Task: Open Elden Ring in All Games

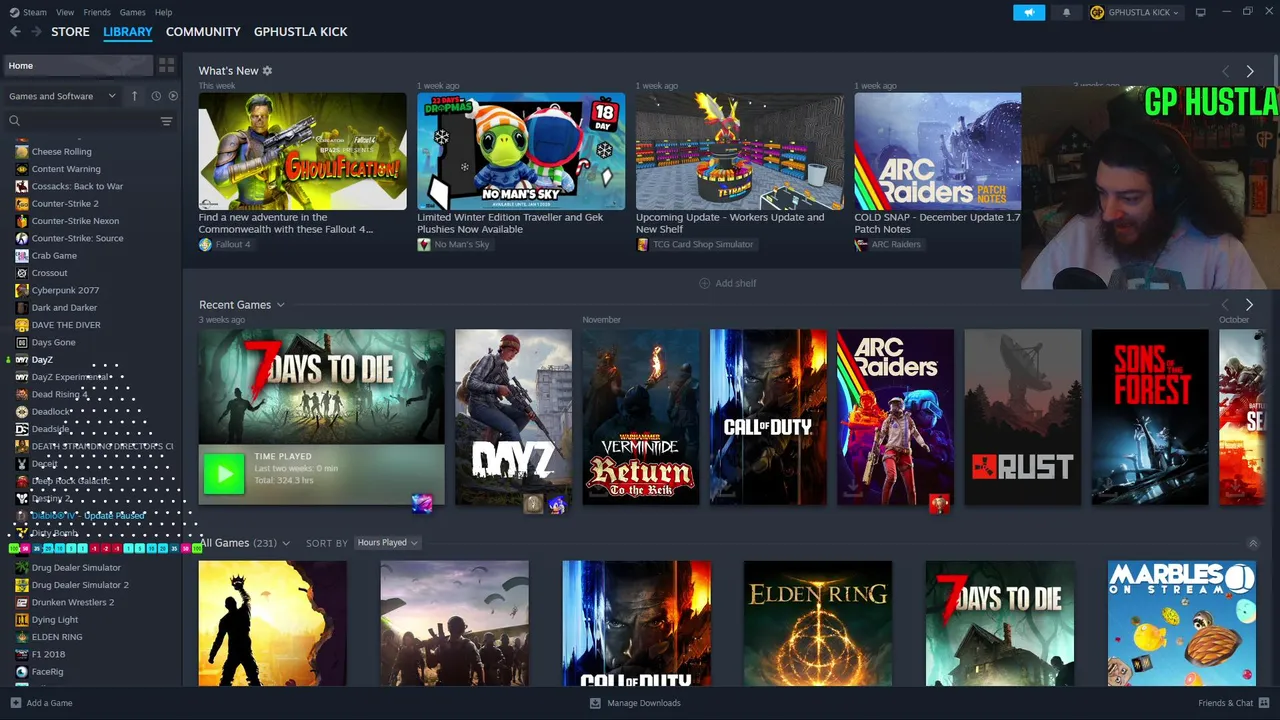Action: [818, 623]
